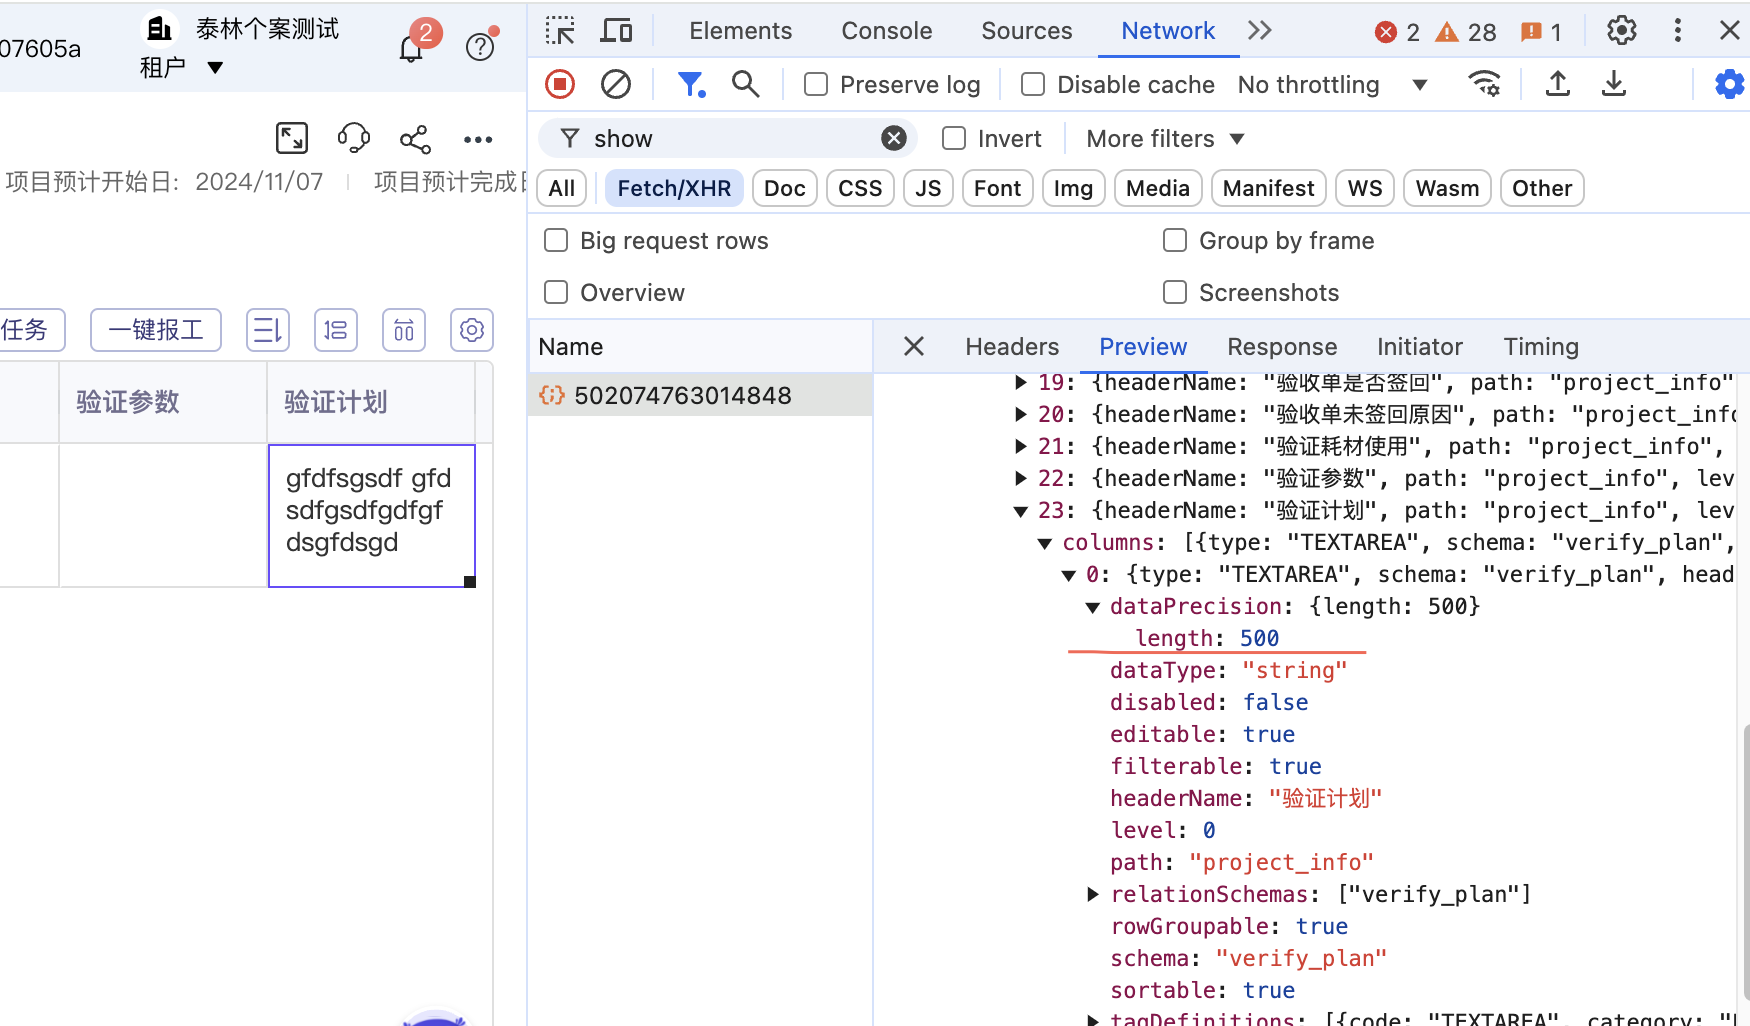Clear the show filter text
This screenshot has width=1750, height=1026.
pos(894,138)
